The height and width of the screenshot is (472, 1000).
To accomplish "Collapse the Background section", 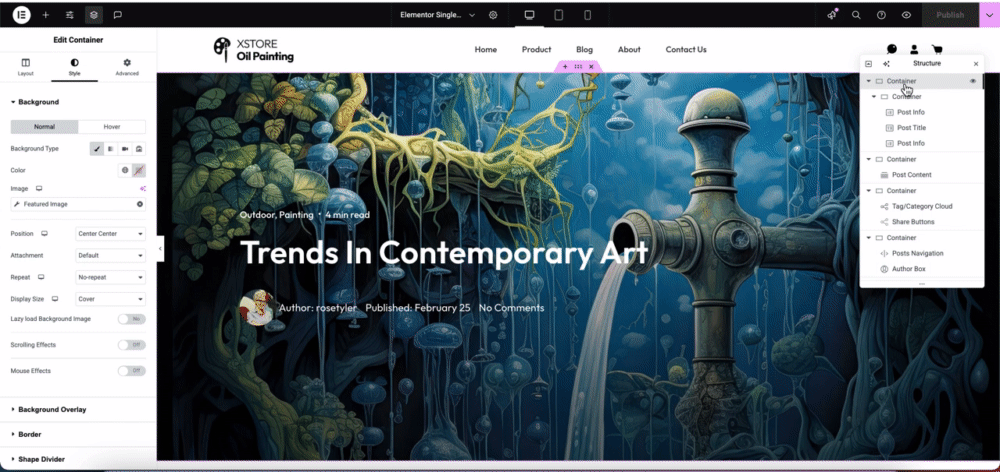I will click(x=38, y=102).
